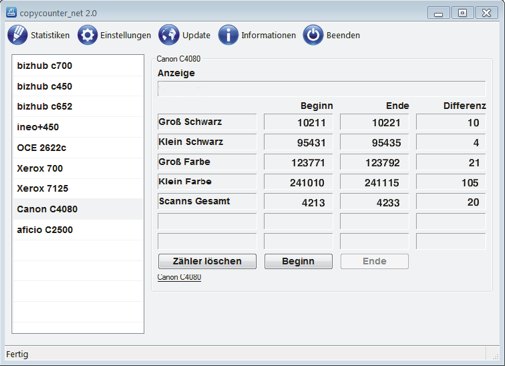The width and height of the screenshot is (505, 366).
Task: Select Xerox 700 printer
Action: pyautogui.click(x=78, y=168)
